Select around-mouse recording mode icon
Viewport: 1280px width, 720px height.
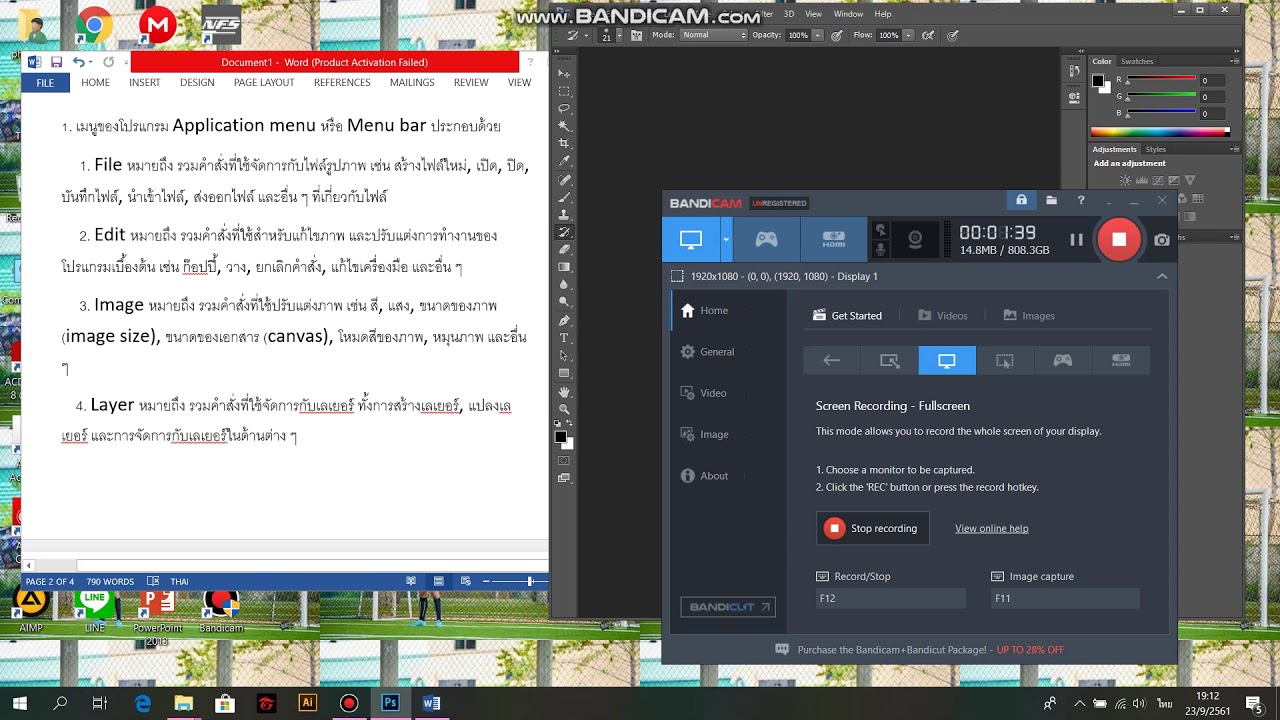click(x=1005, y=360)
